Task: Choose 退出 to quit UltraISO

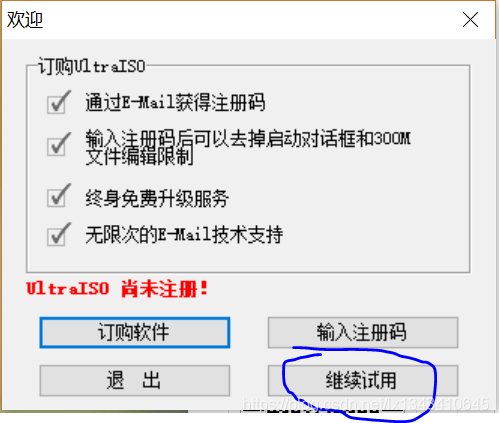Action: coord(135,380)
